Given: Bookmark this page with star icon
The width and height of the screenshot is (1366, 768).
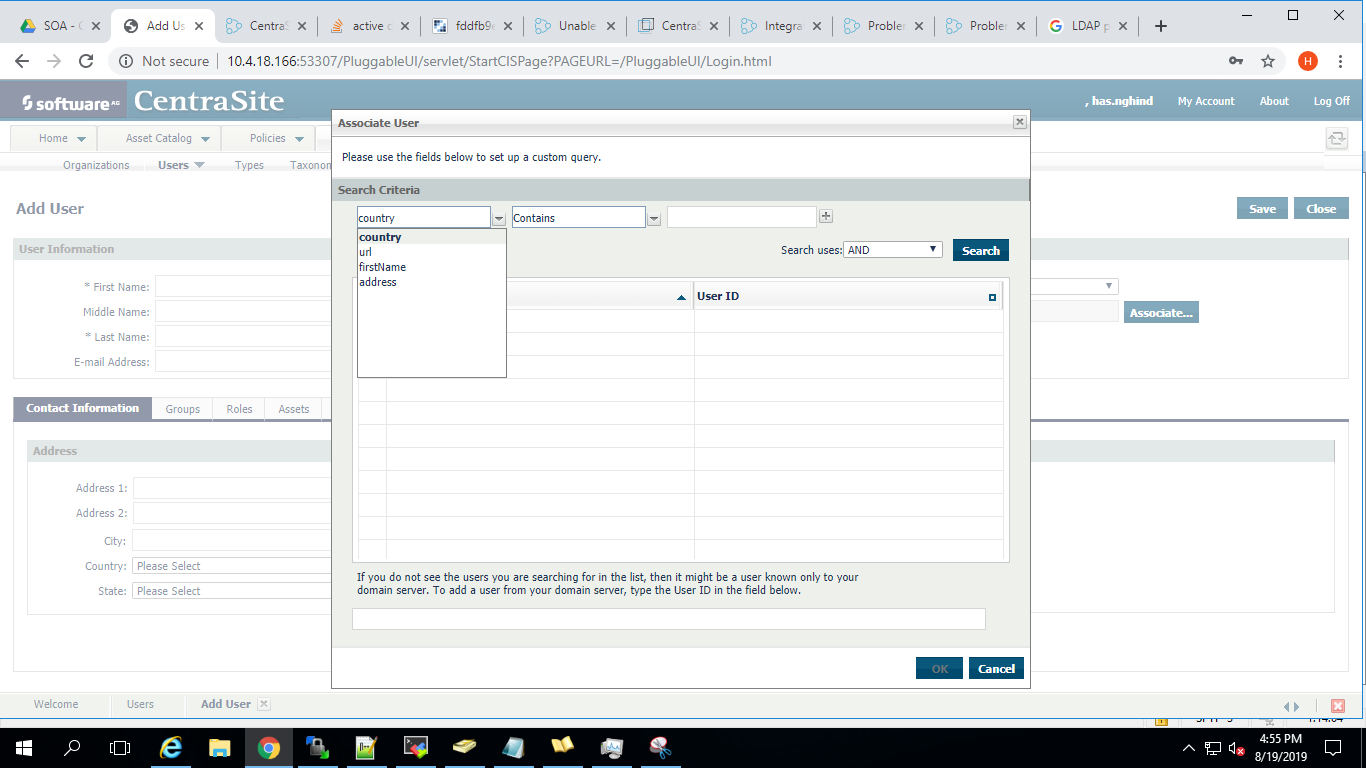Looking at the screenshot, I should click(x=1268, y=61).
